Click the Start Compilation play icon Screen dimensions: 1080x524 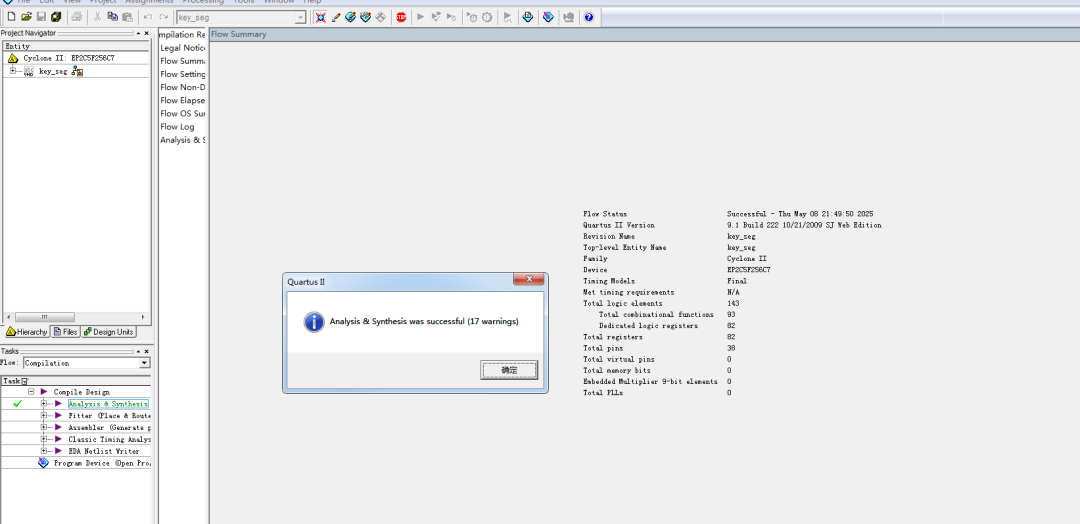421,17
